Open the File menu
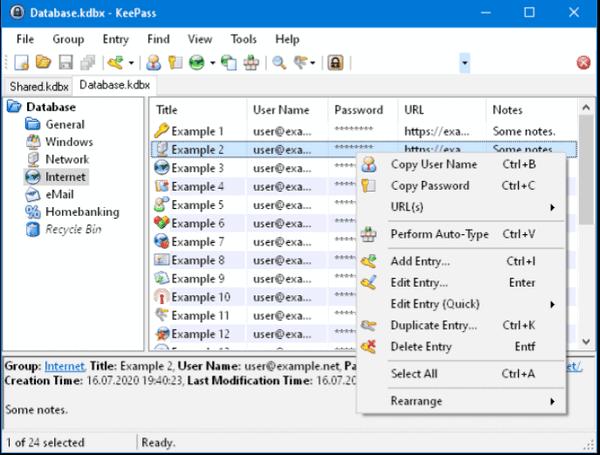 point(25,39)
